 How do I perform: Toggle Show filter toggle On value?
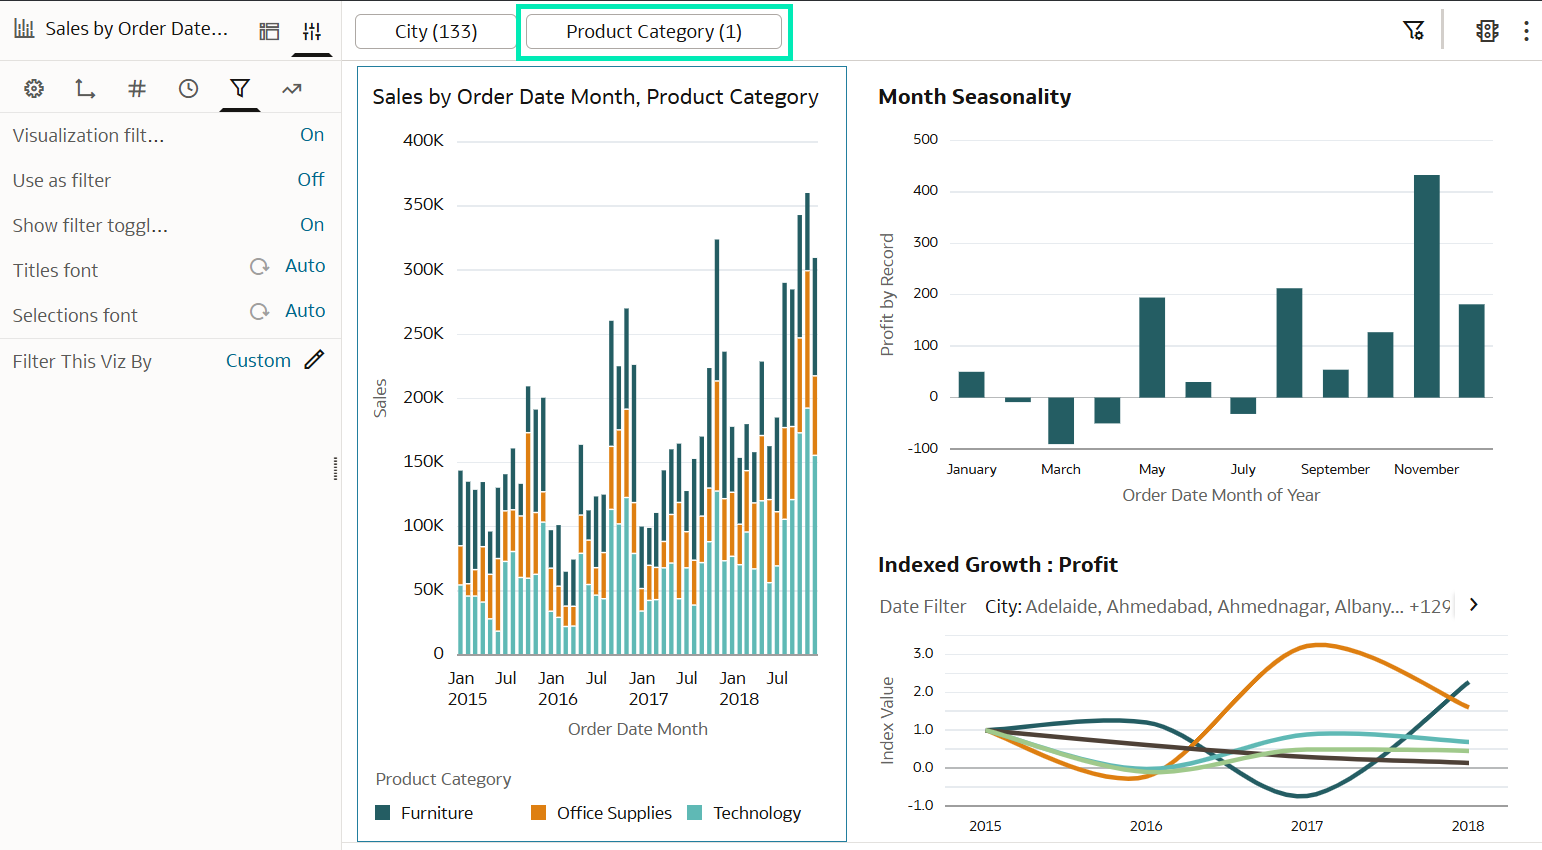click(312, 225)
